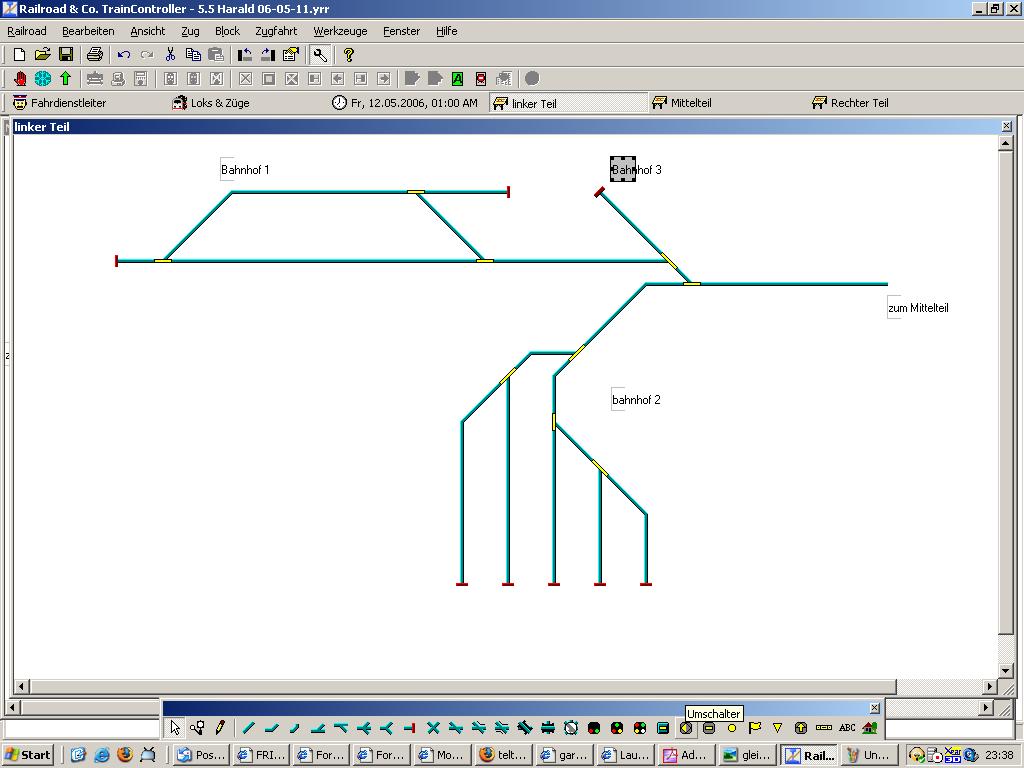The width and height of the screenshot is (1024, 768).
Task: Open the Werkzeuge menu
Action: point(340,31)
